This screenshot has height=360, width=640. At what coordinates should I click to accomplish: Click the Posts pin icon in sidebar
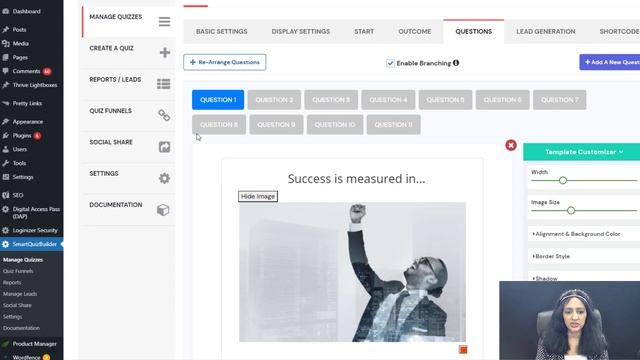pyautogui.click(x=6, y=29)
